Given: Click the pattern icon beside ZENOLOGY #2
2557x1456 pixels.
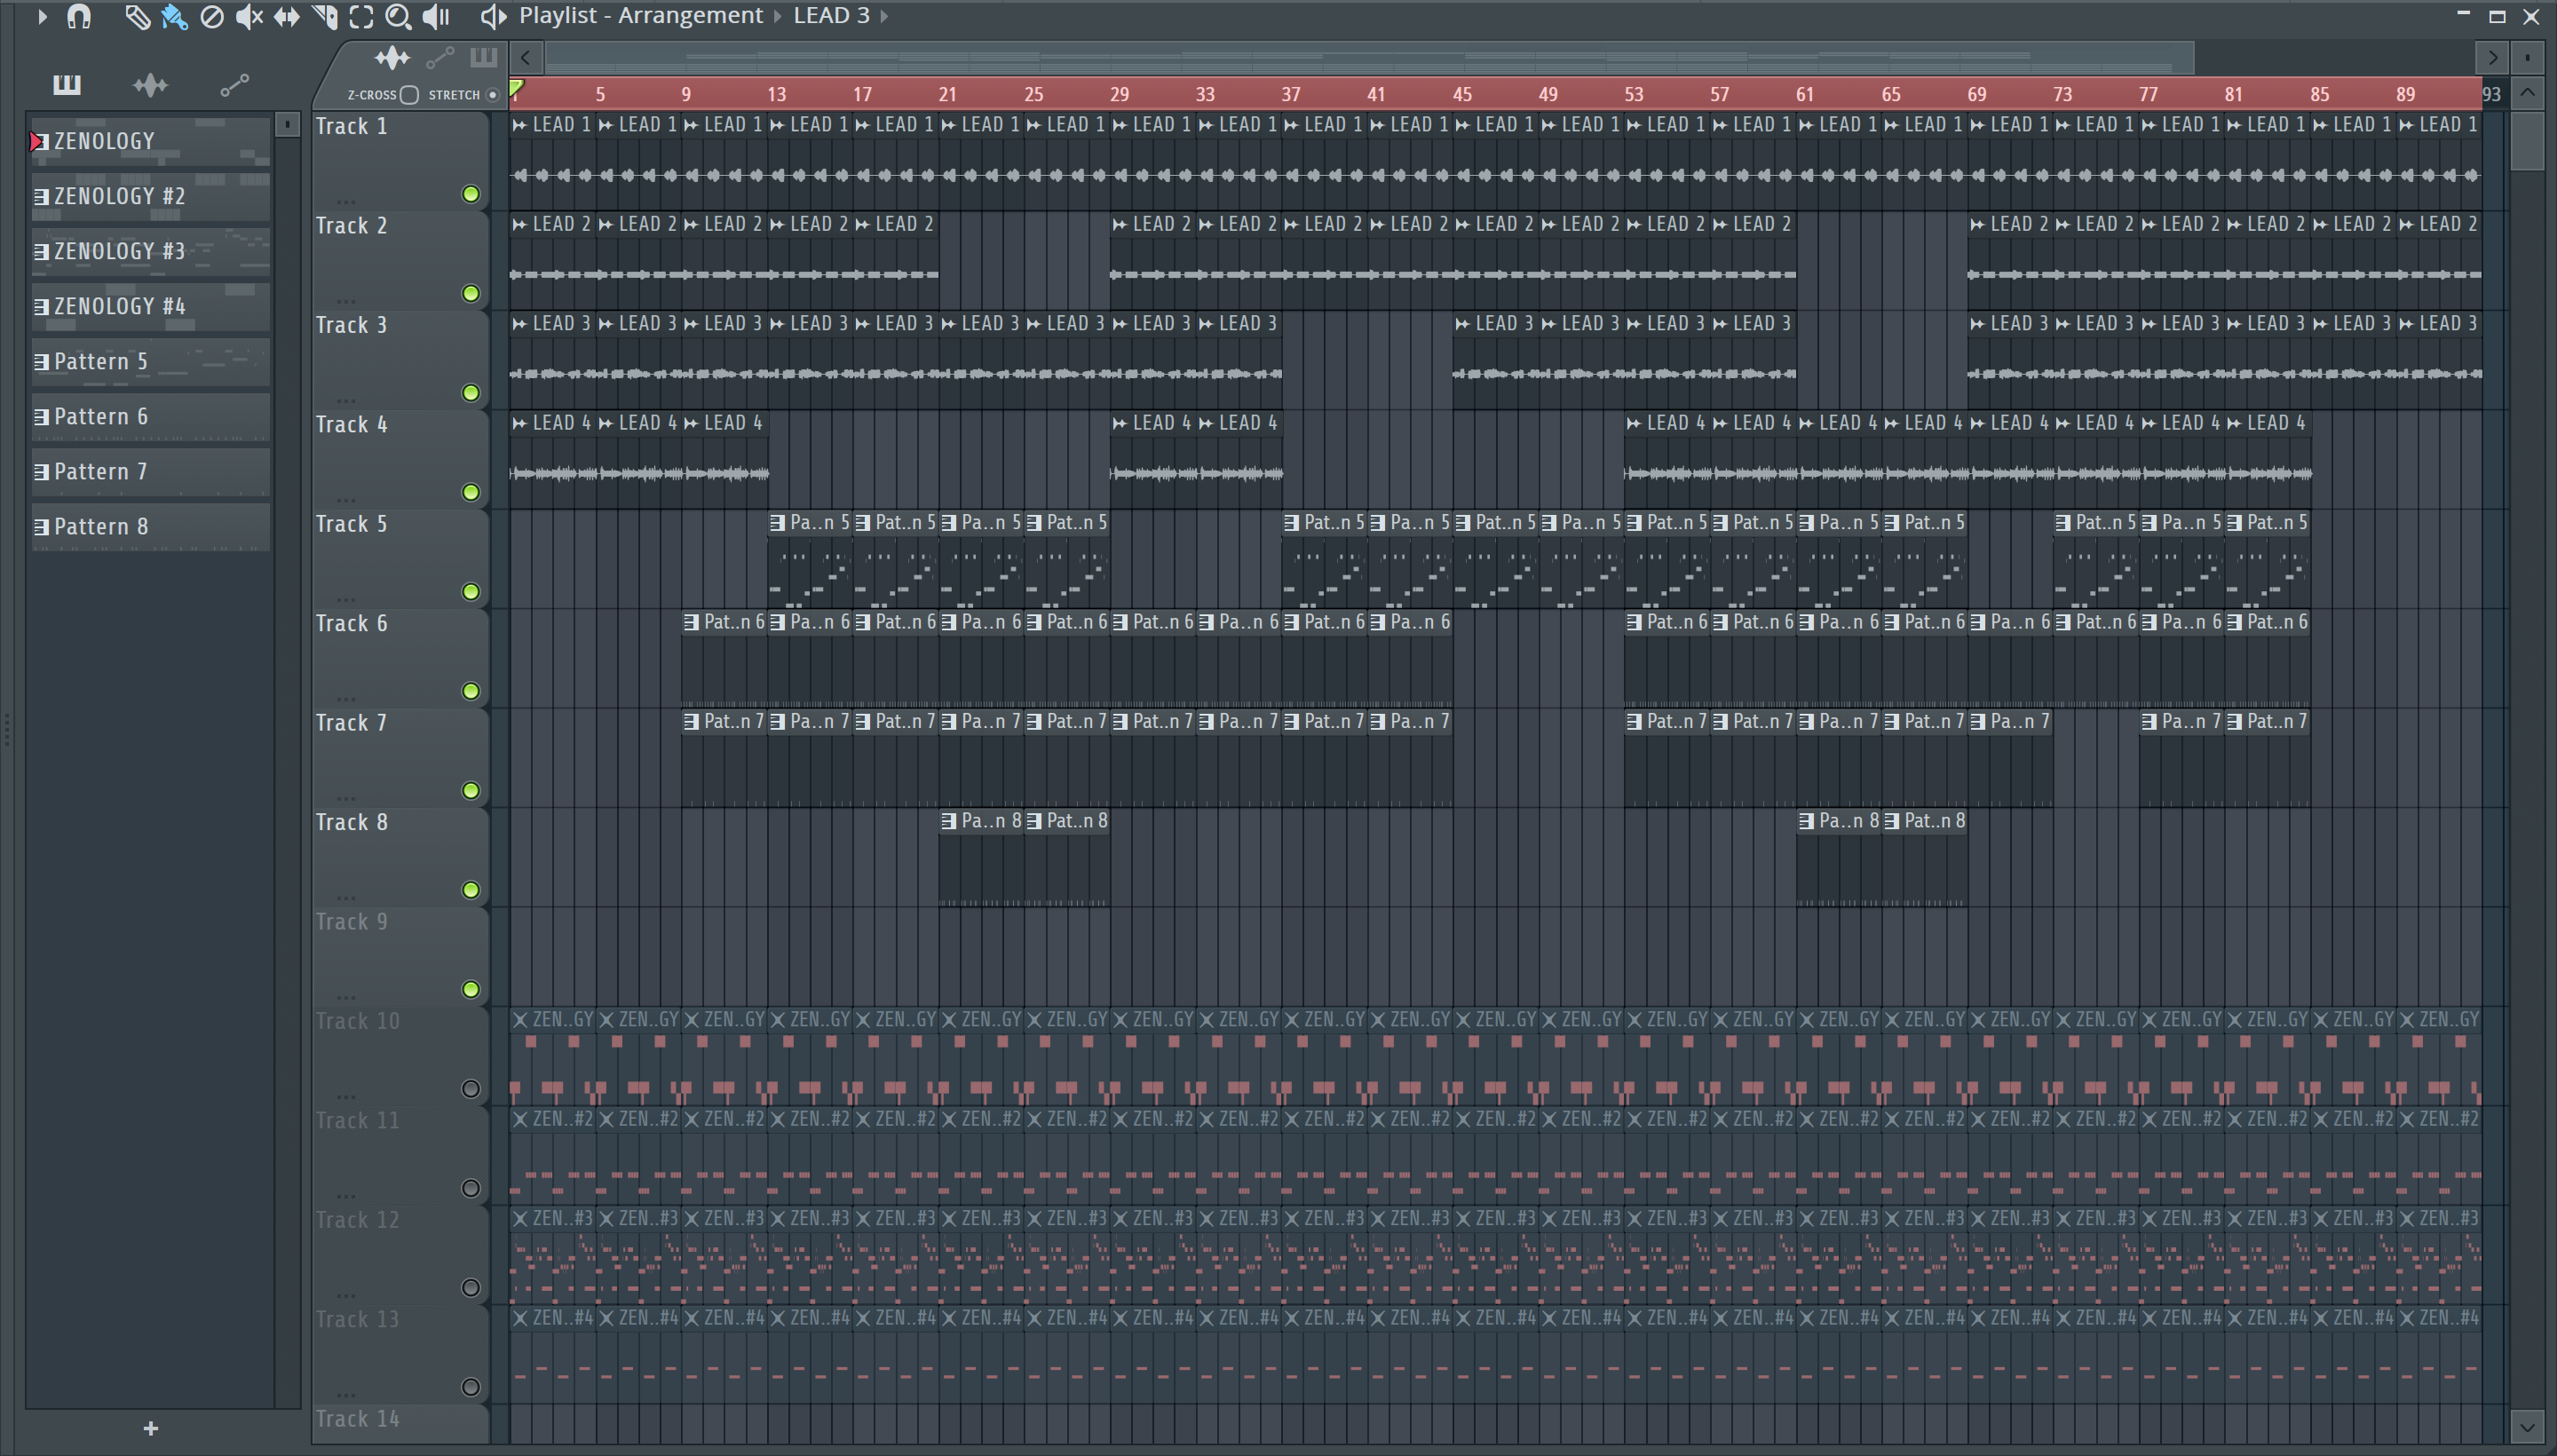Looking at the screenshot, I should pyautogui.click(x=41, y=197).
